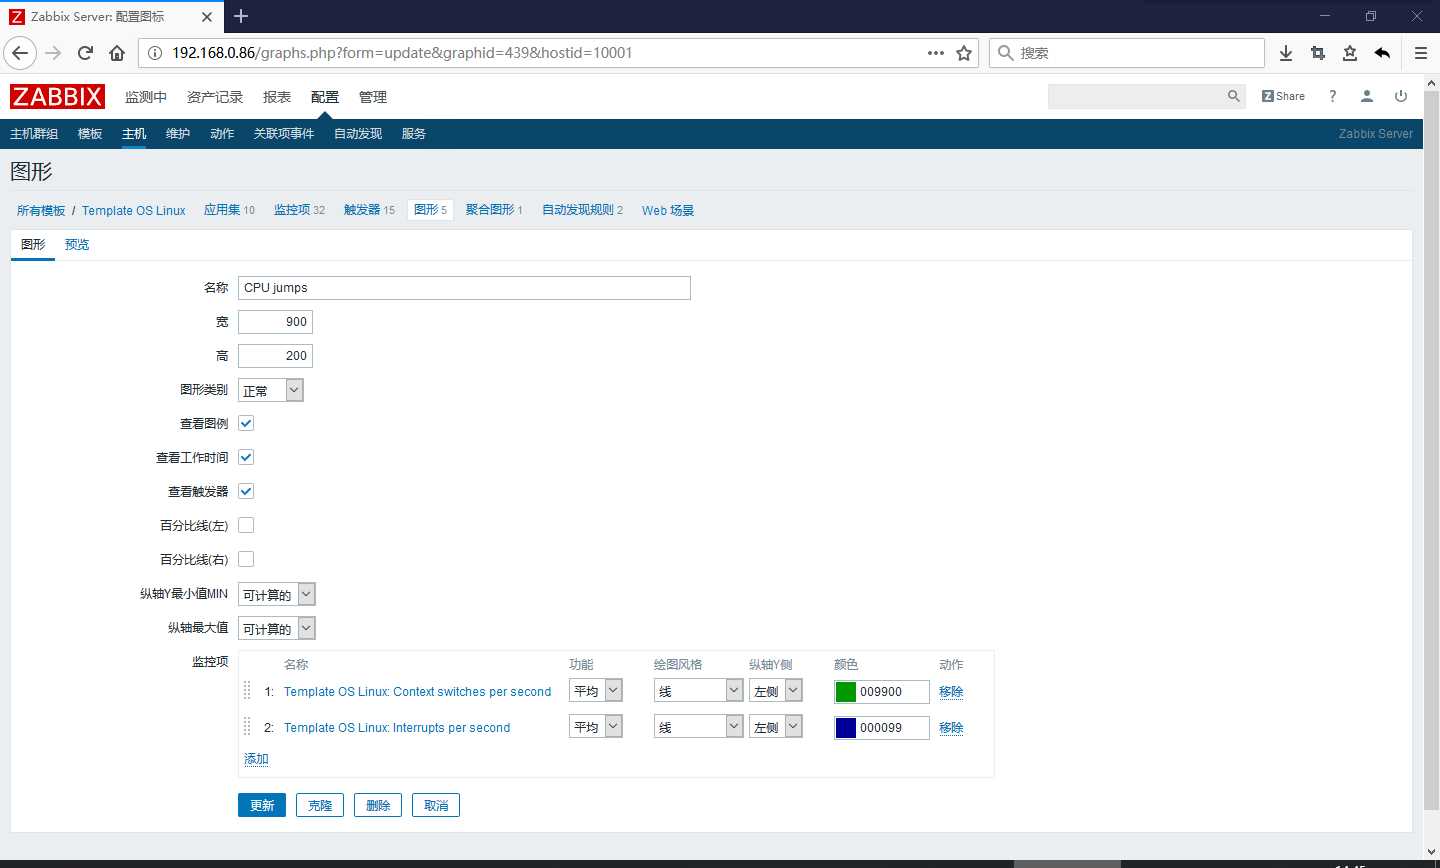Toggle the 查看图例 checkbox
This screenshot has width=1440, height=868.
coord(246,423)
